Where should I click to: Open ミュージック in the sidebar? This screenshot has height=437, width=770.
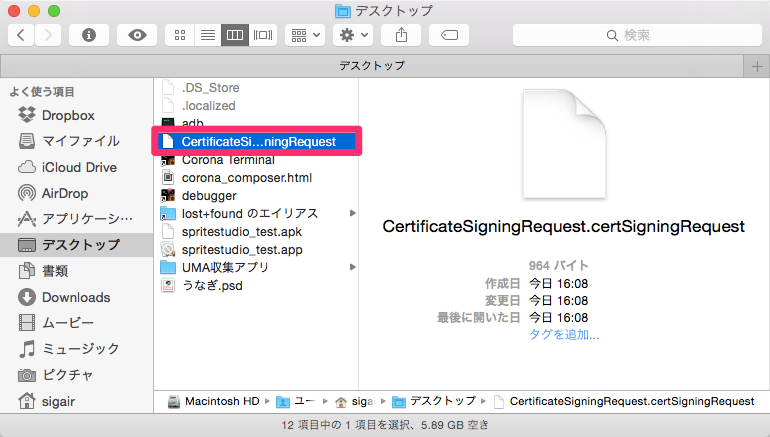point(81,349)
